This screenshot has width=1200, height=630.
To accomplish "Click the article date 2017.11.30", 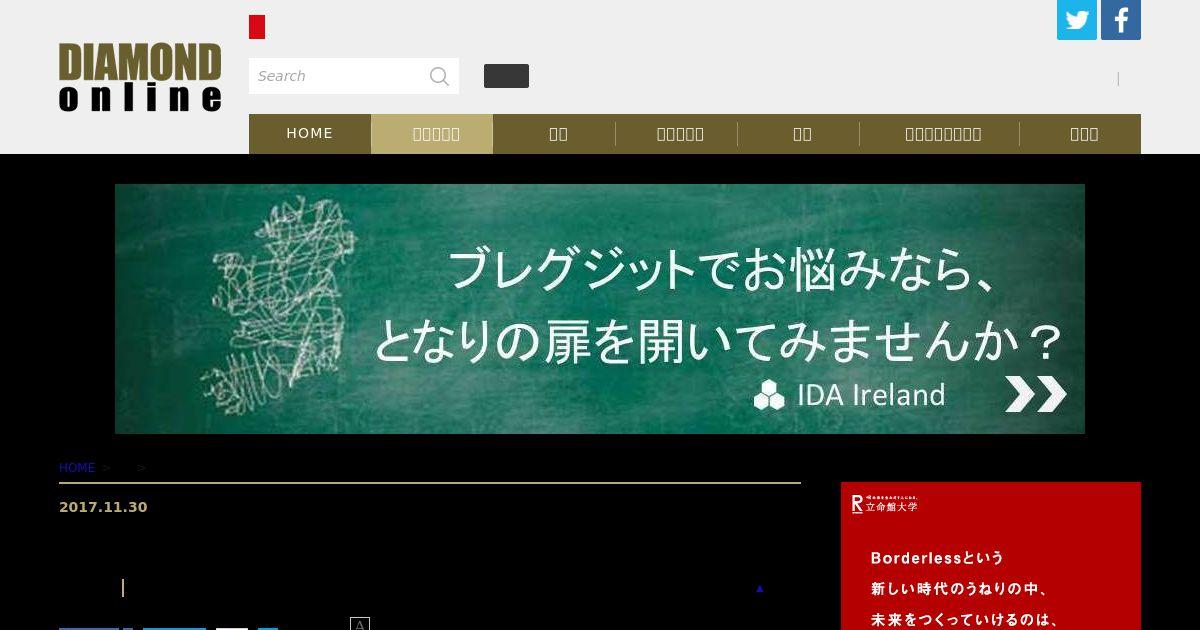I will 103,507.
